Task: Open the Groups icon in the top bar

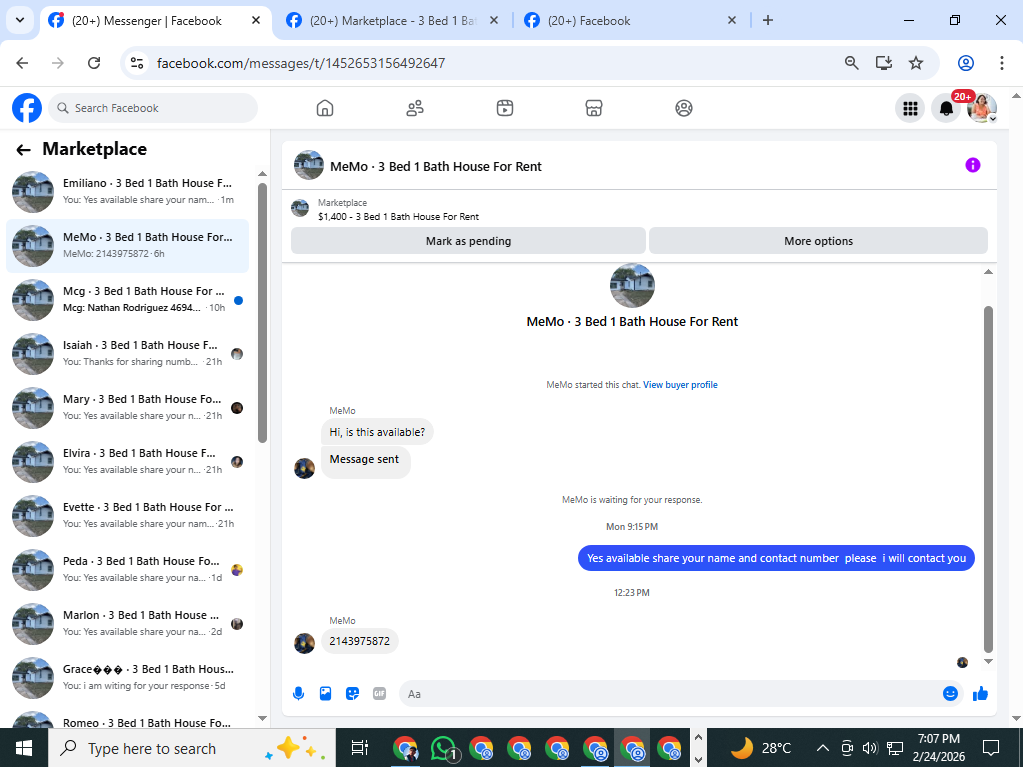Action: (x=684, y=108)
